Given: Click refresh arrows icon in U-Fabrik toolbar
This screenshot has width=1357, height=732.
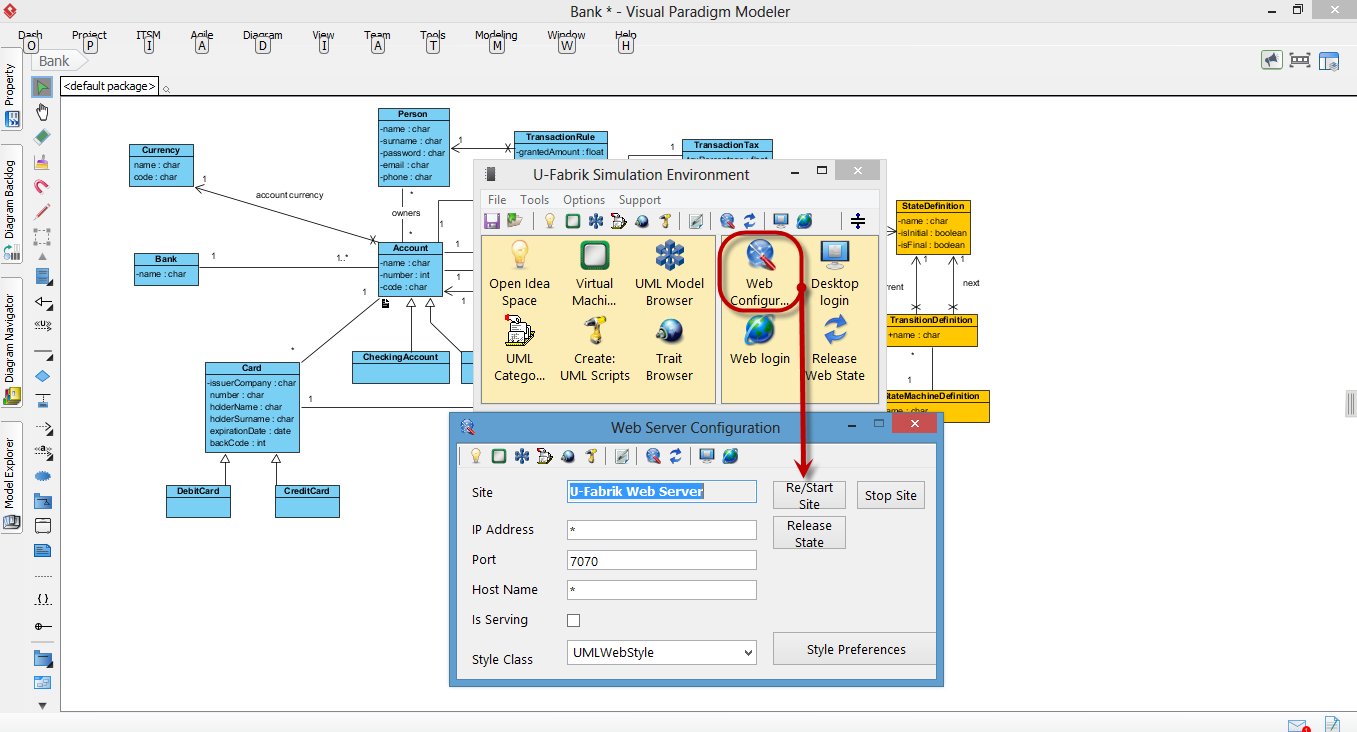Looking at the screenshot, I should (749, 221).
